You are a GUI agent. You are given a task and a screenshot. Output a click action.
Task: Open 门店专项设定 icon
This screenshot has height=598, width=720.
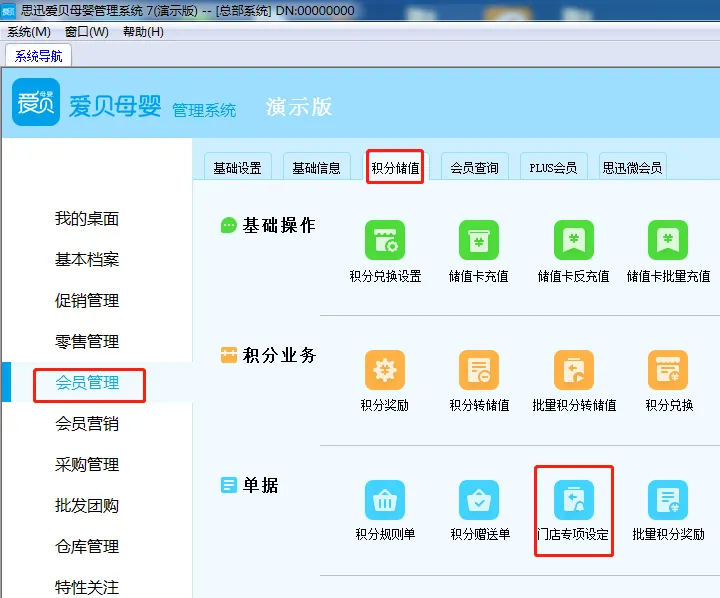point(574,500)
